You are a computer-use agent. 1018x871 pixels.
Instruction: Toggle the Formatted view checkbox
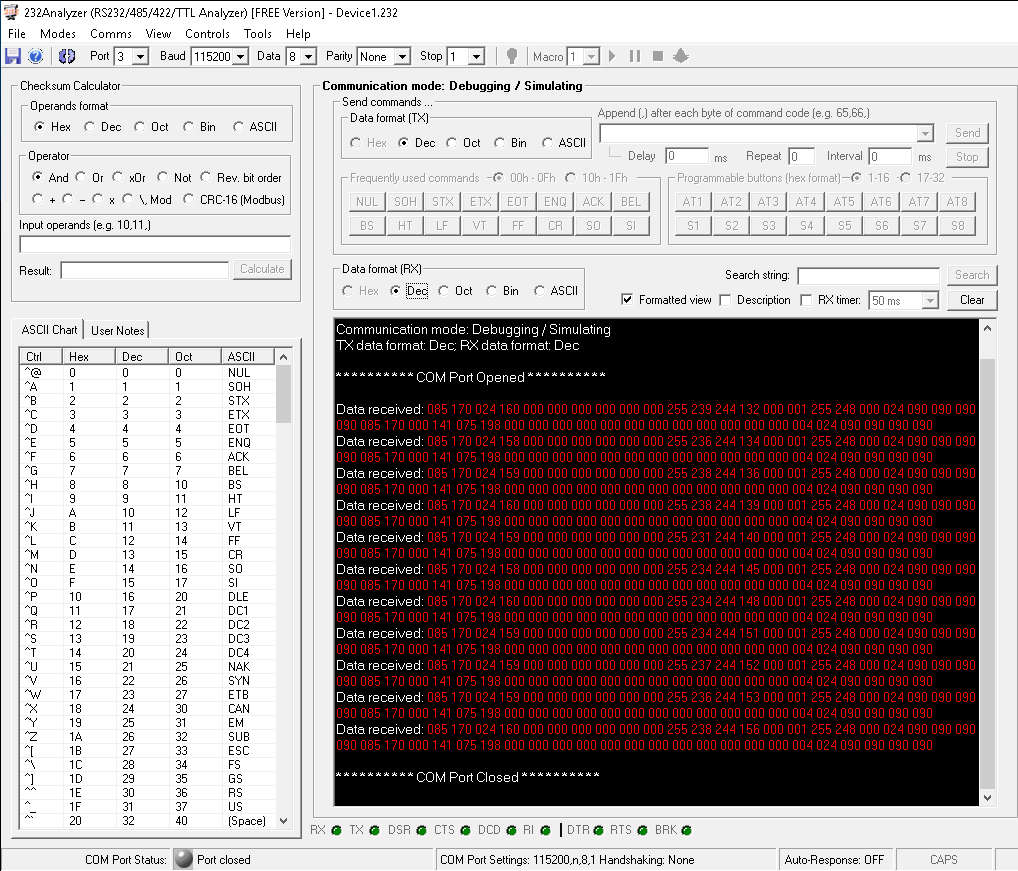pos(627,299)
